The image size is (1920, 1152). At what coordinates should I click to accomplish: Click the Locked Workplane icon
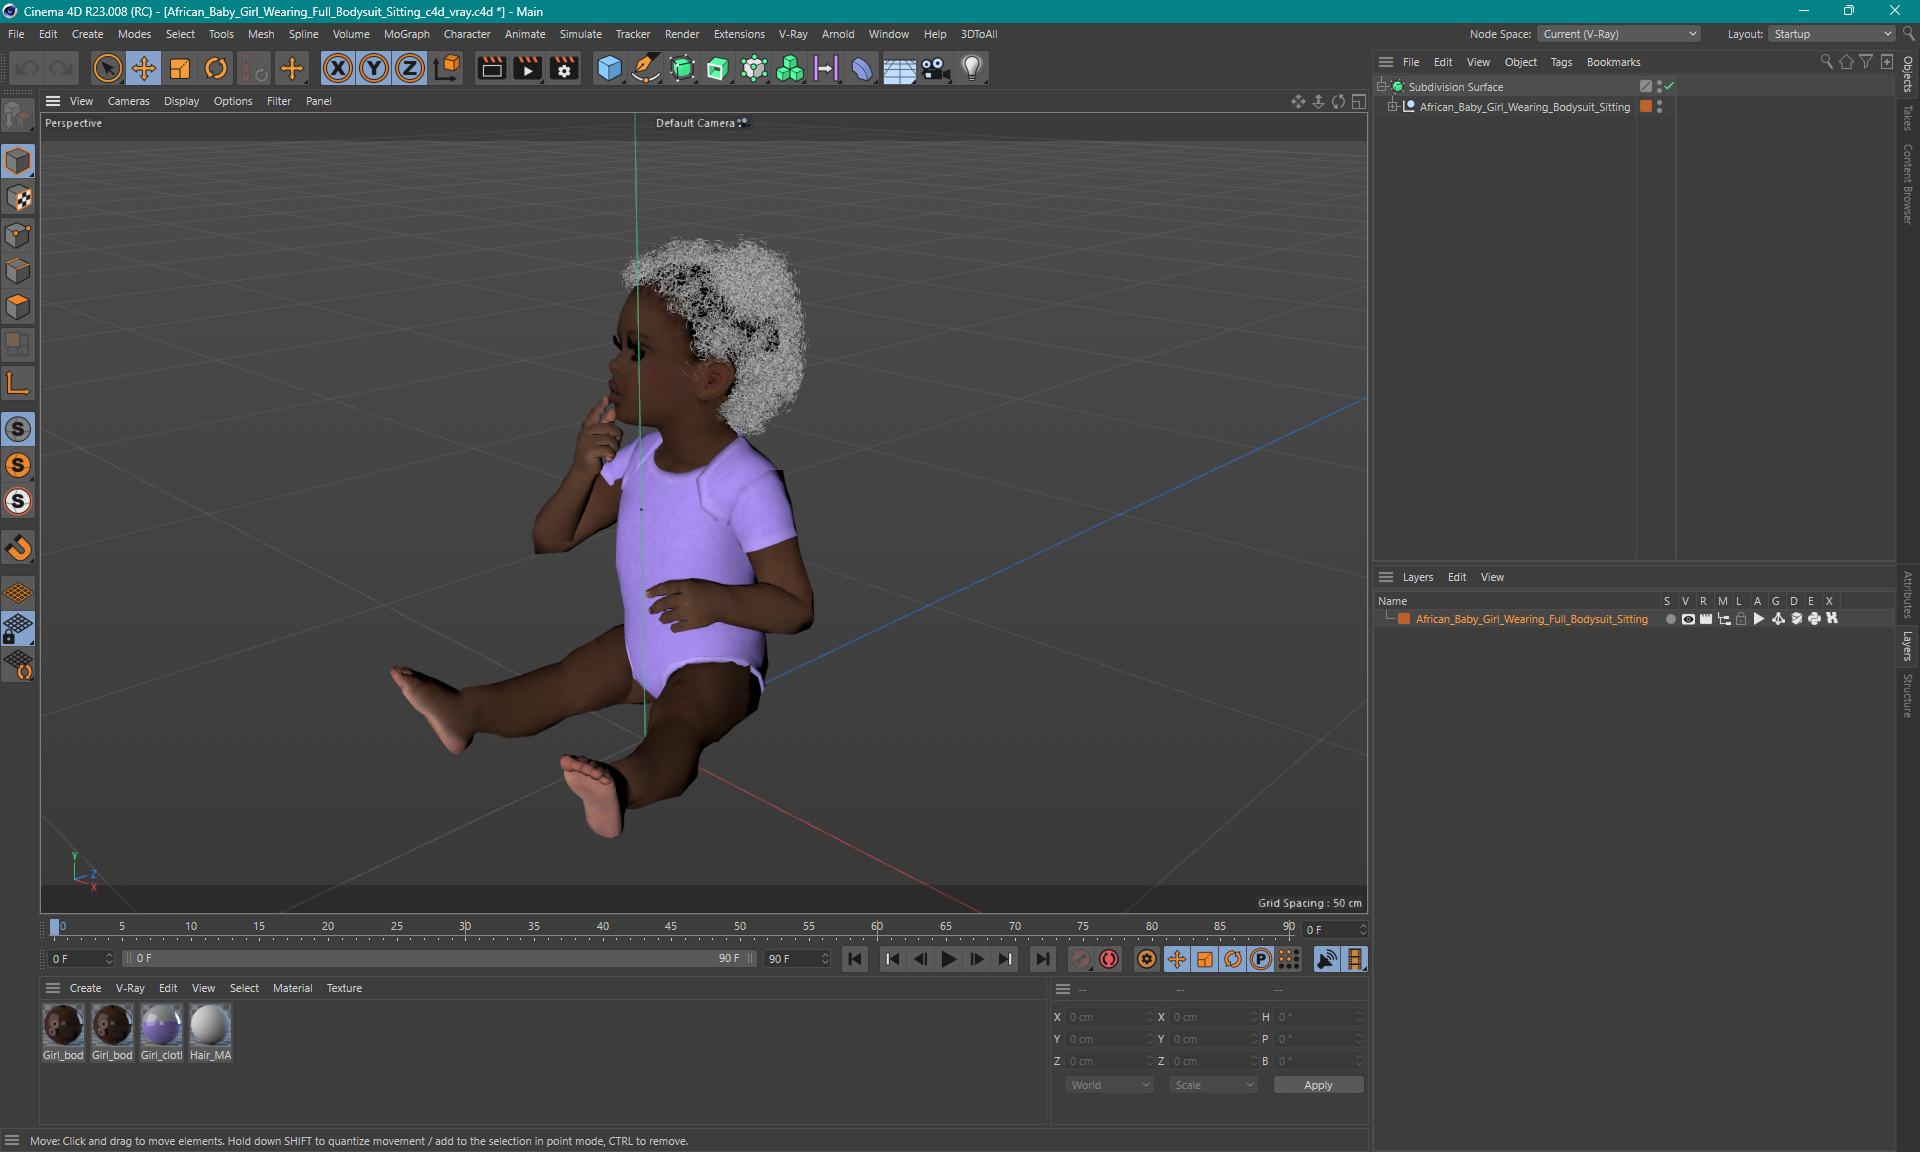[x=18, y=629]
